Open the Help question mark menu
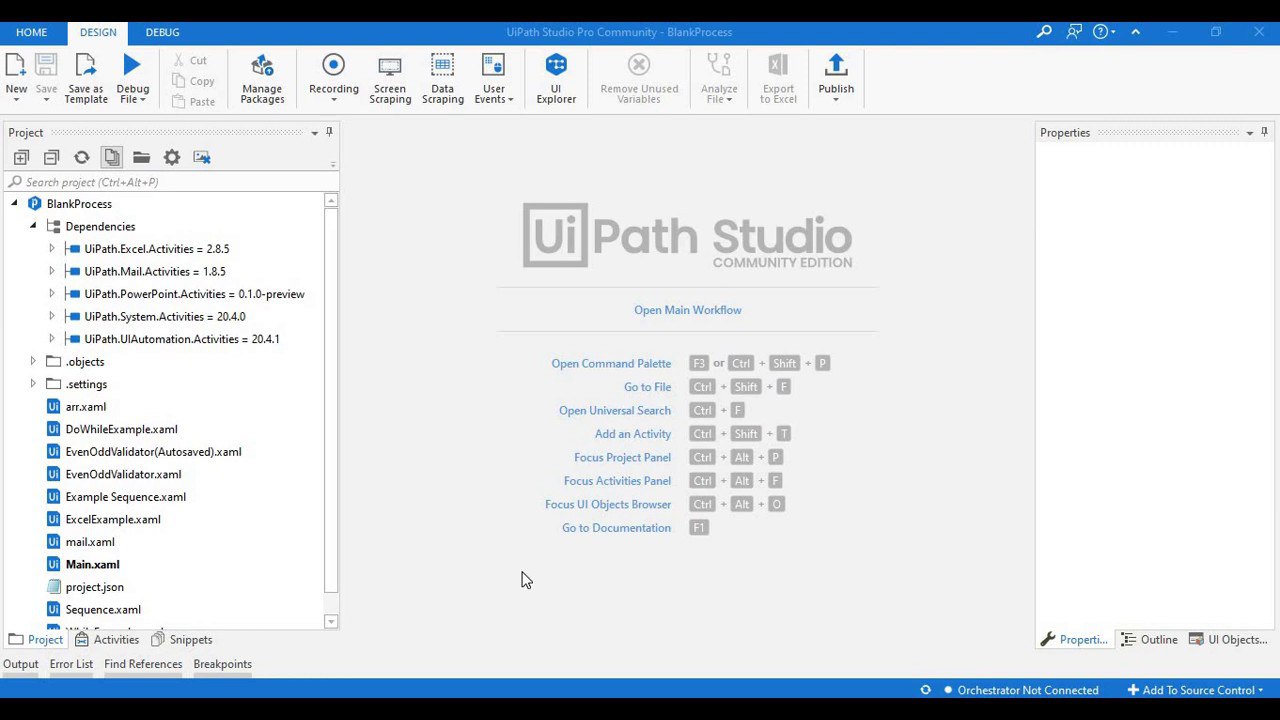 (1104, 32)
